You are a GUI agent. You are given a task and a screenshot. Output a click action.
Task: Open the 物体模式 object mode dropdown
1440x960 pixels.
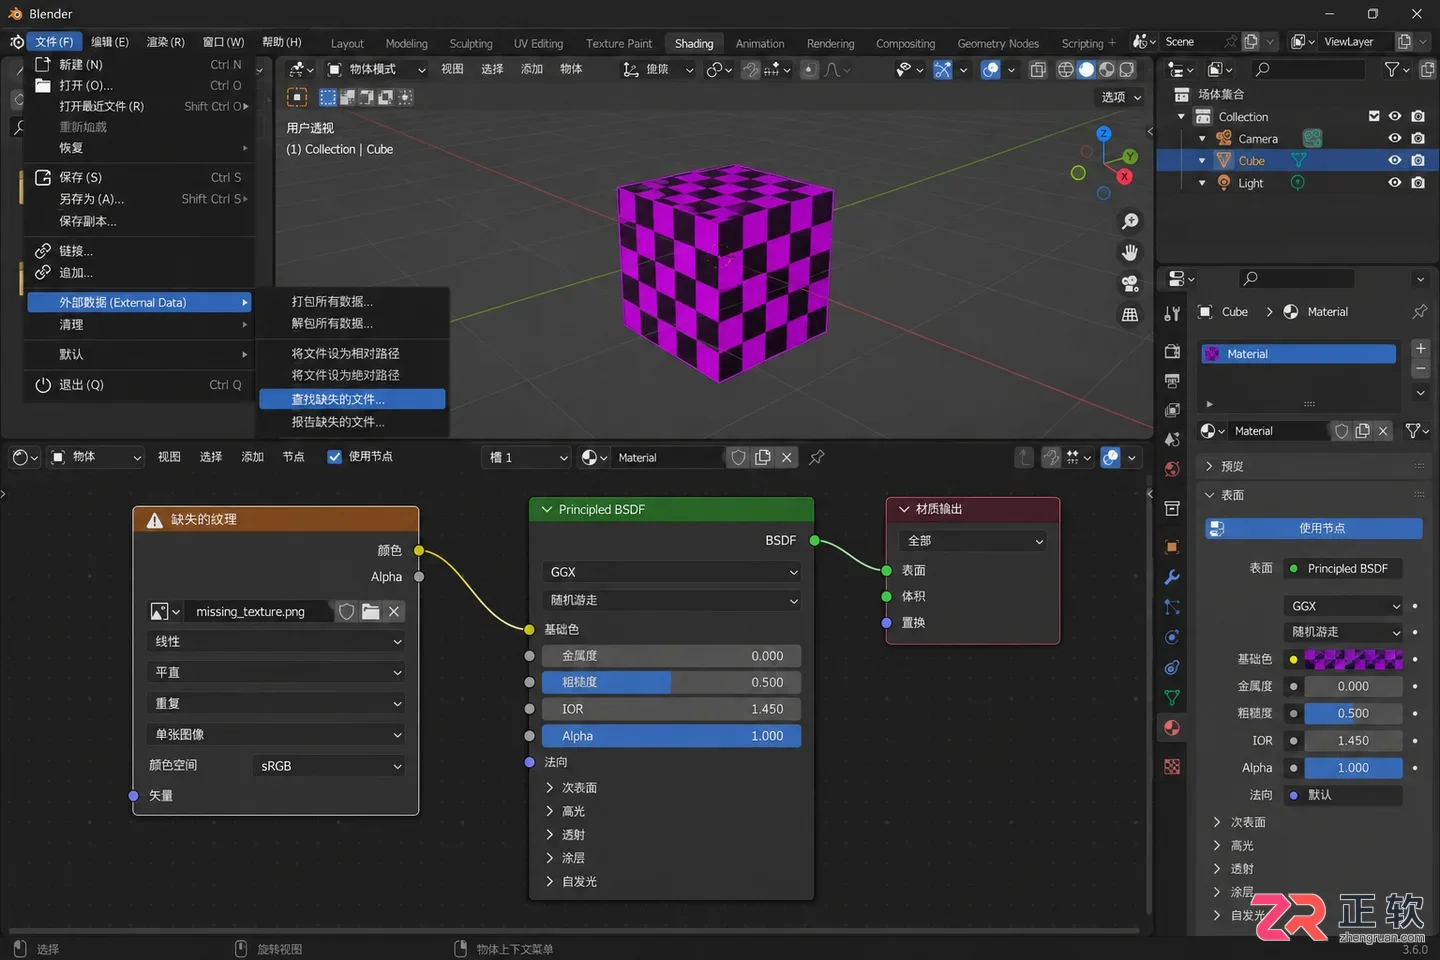[x=376, y=70]
